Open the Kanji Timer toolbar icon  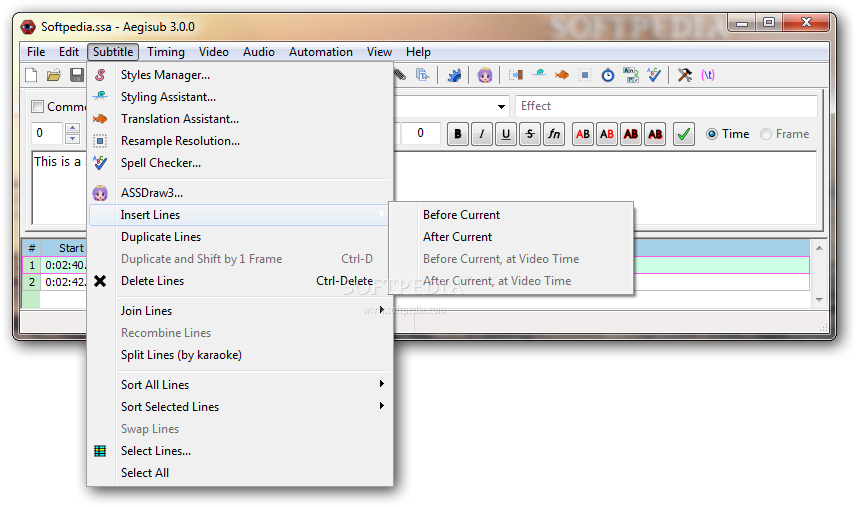pos(631,75)
